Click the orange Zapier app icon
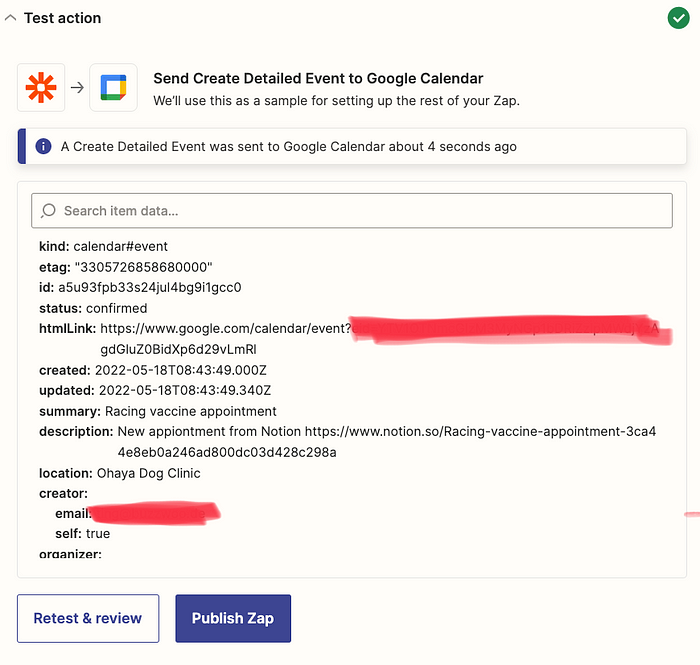 tap(41, 87)
